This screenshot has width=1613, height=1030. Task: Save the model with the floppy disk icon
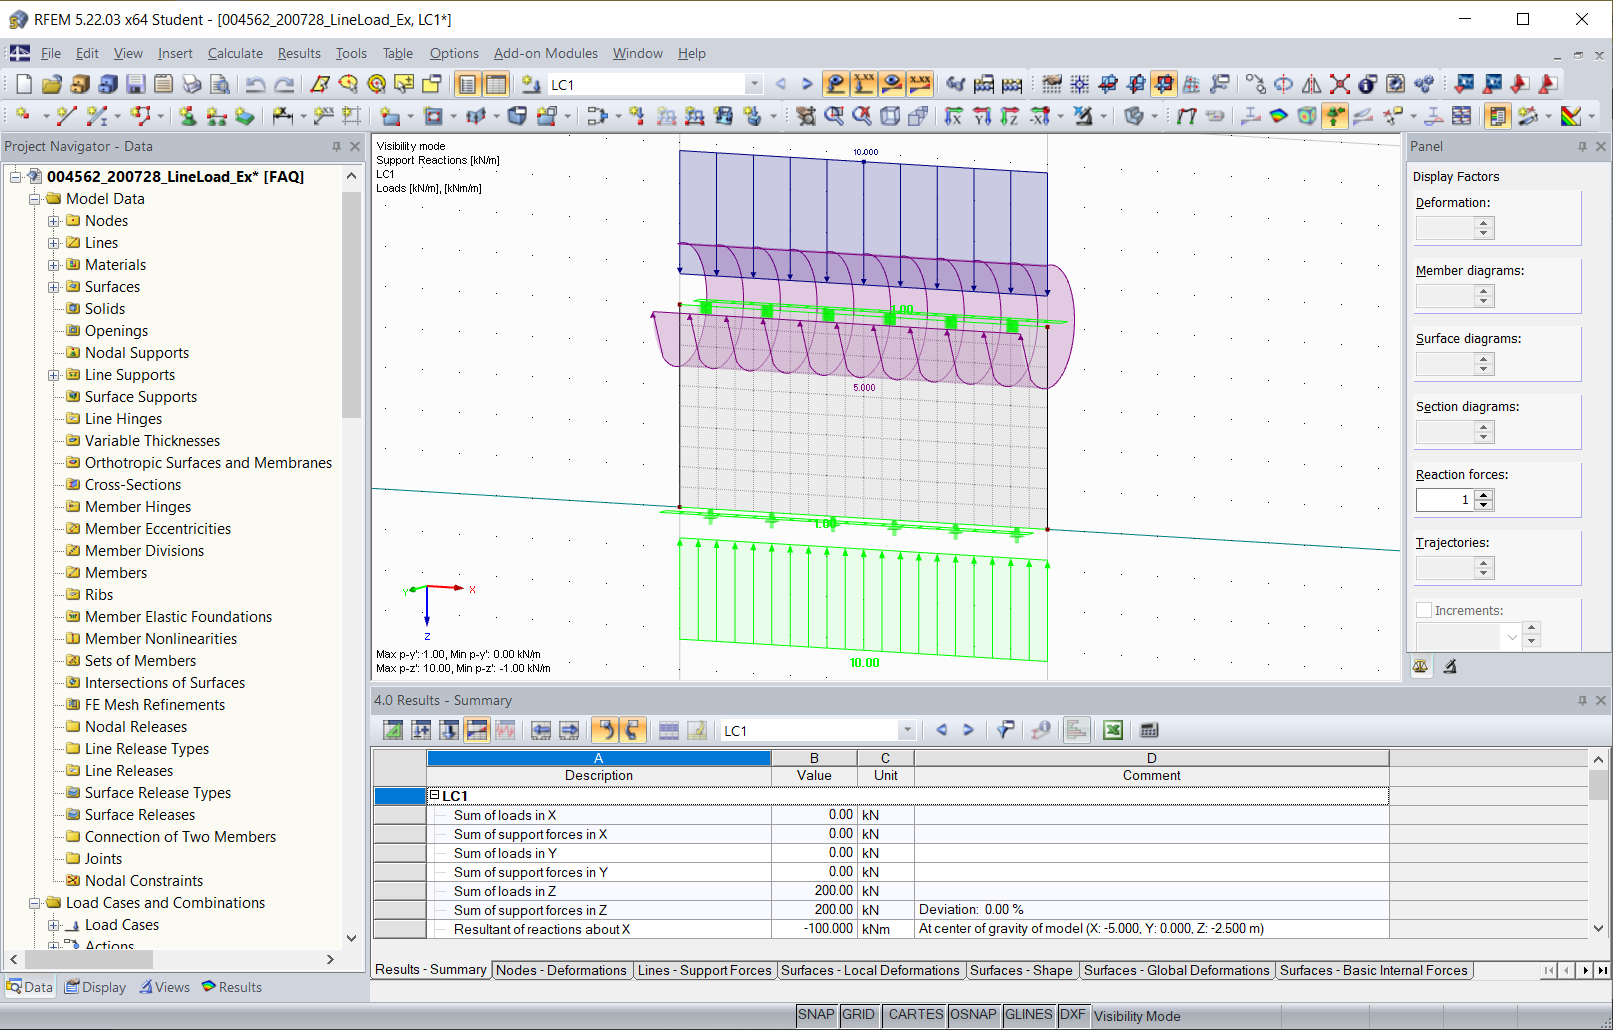(x=136, y=84)
